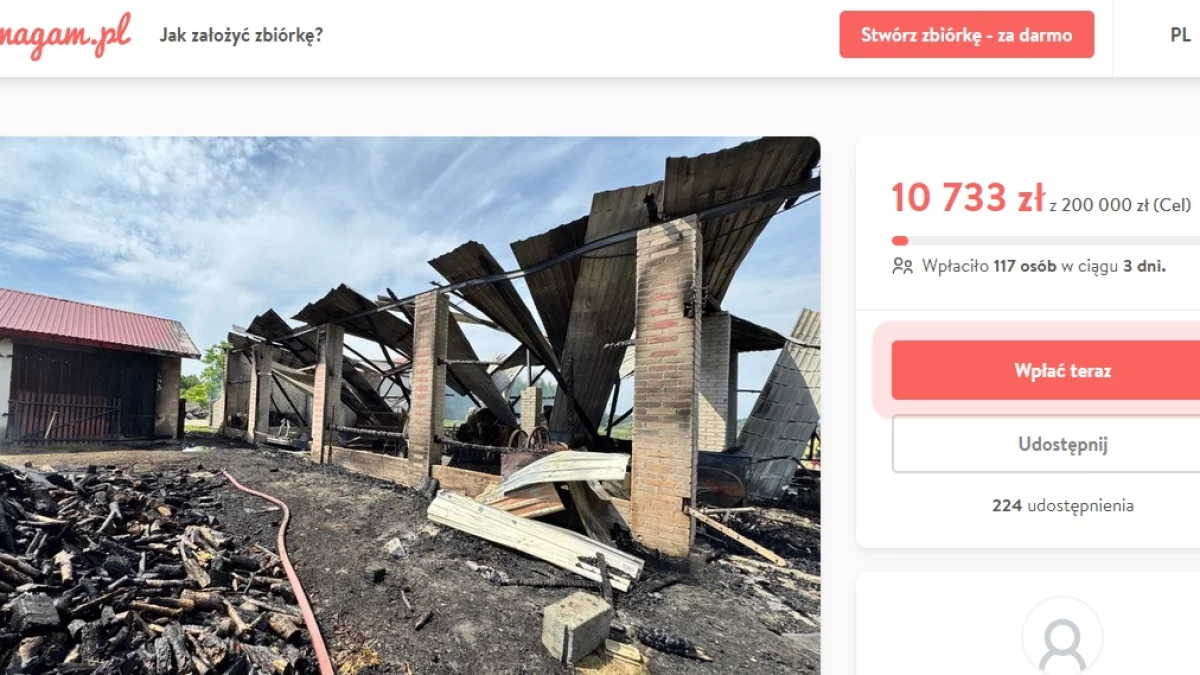This screenshot has height=675, width=1200.
Task: Share the fundraiser via 'Udostępnij' button
Action: click(1046, 444)
